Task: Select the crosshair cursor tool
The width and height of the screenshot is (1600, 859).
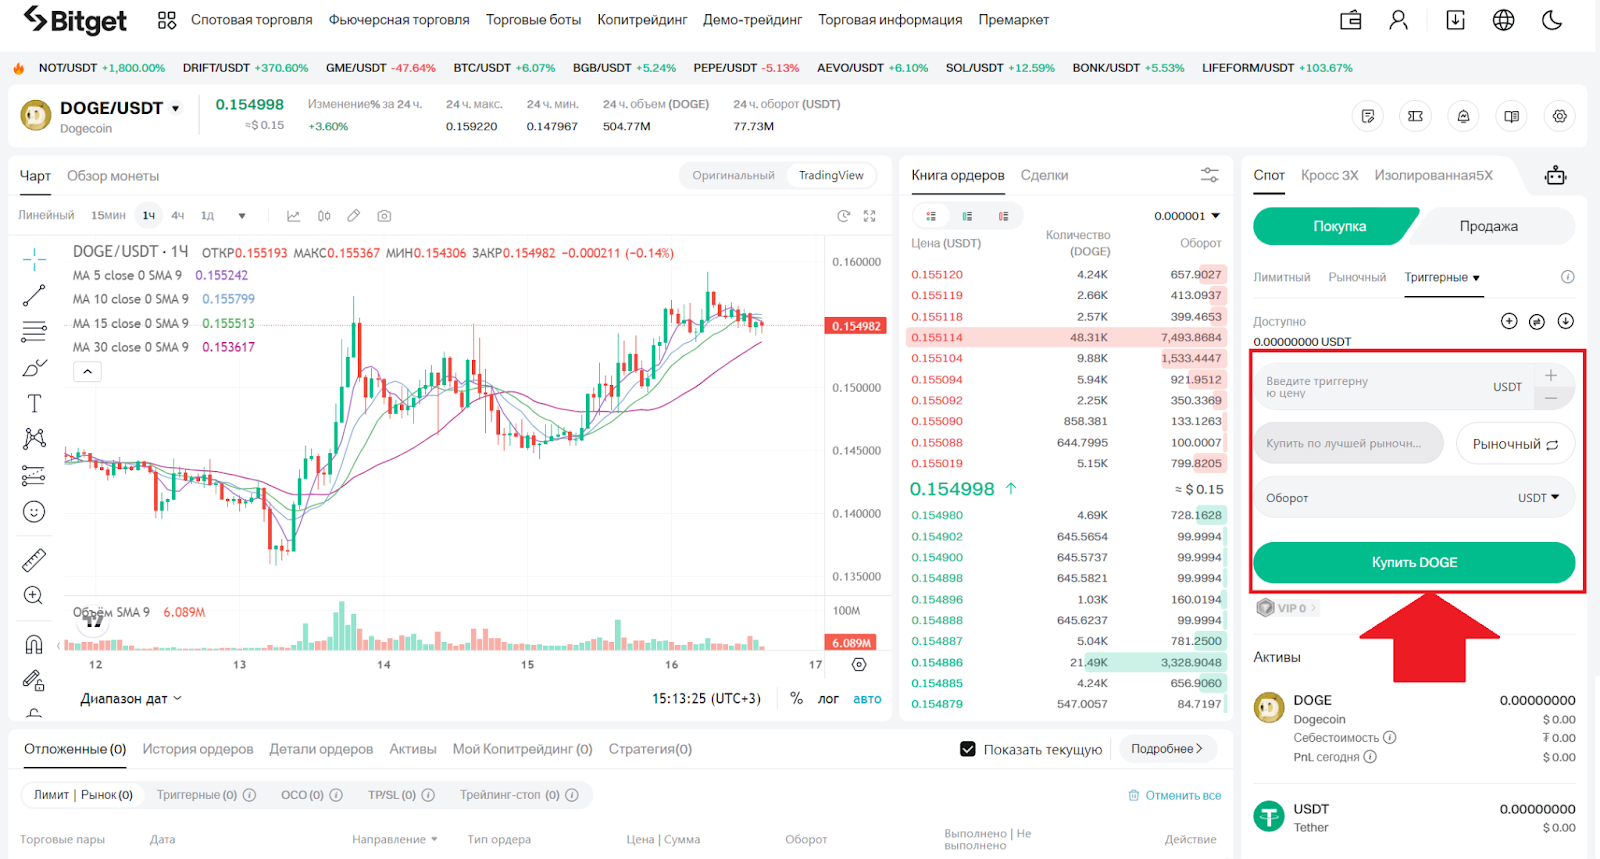Action: [34, 260]
